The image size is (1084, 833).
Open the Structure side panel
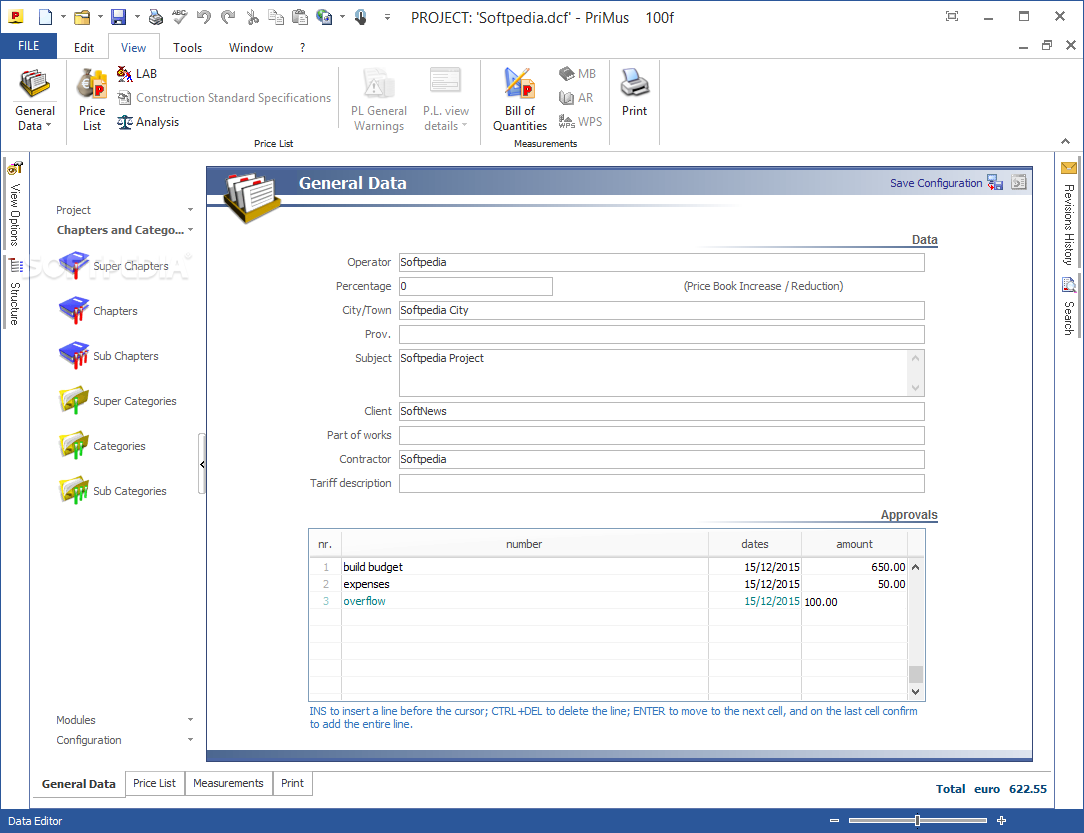(15, 292)
